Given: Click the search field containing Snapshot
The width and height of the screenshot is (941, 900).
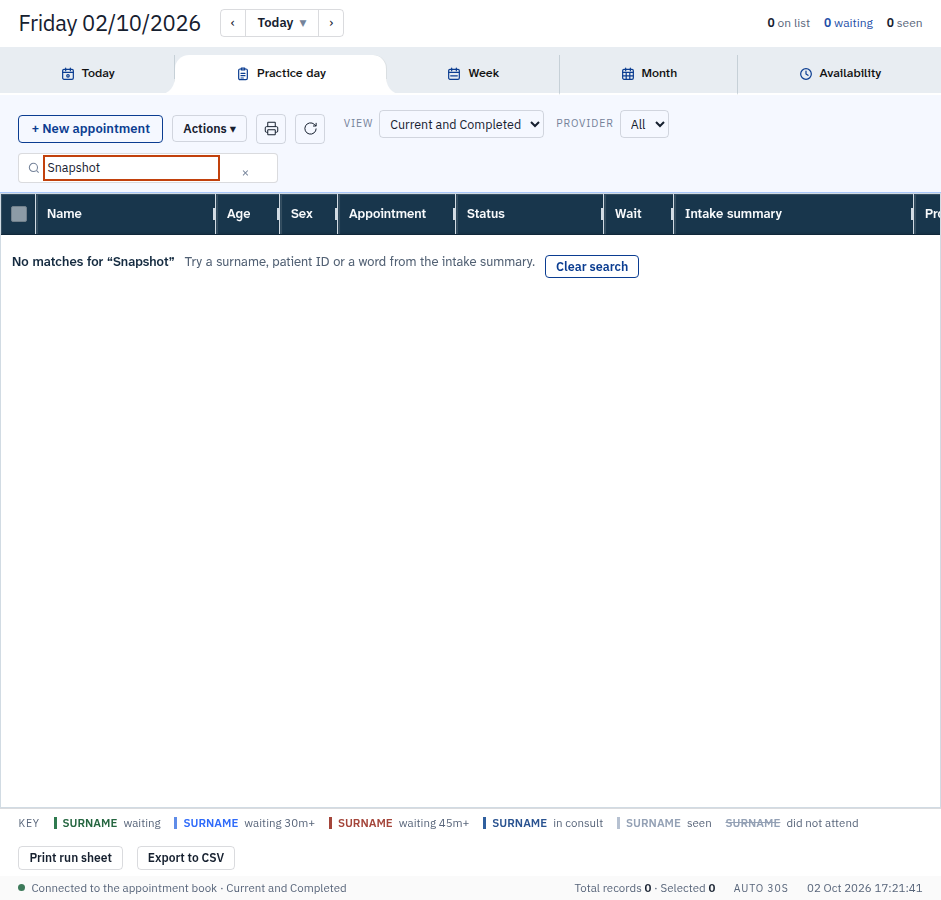Looking at the screenshot, I should [131, 168].
